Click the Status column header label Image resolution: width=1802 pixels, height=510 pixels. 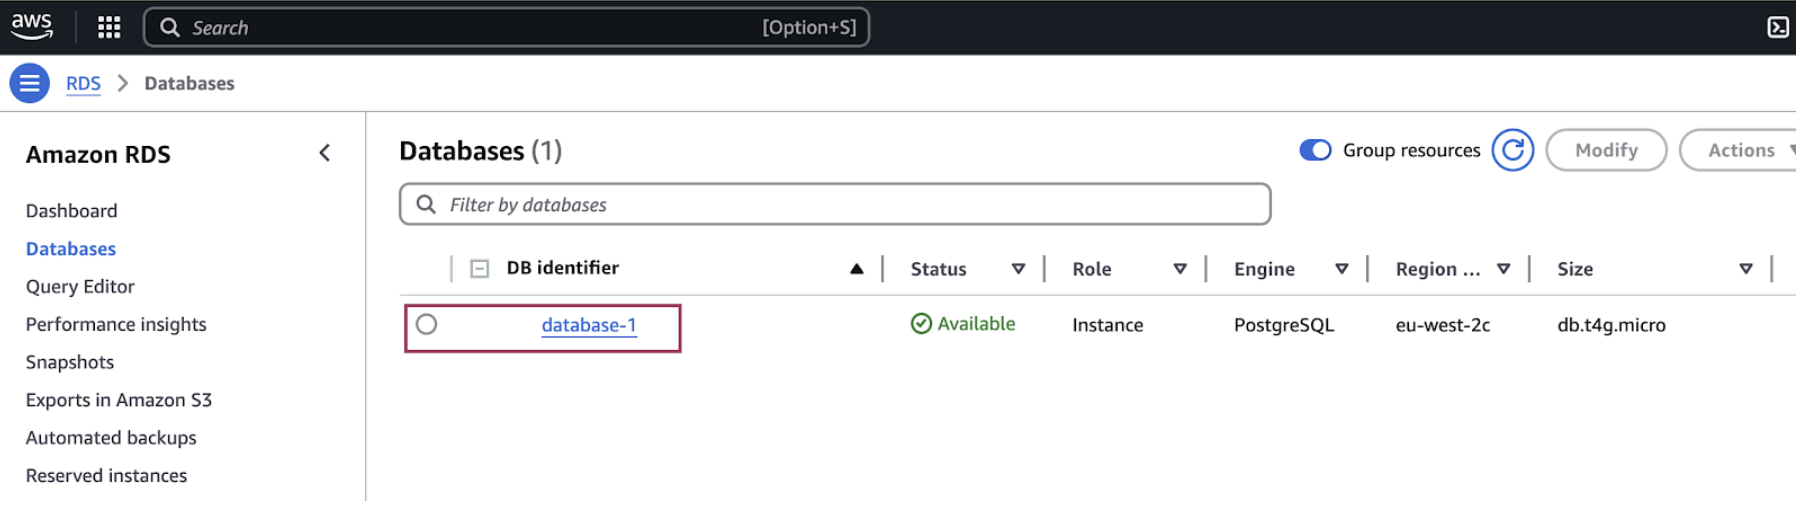pos(939,269)
